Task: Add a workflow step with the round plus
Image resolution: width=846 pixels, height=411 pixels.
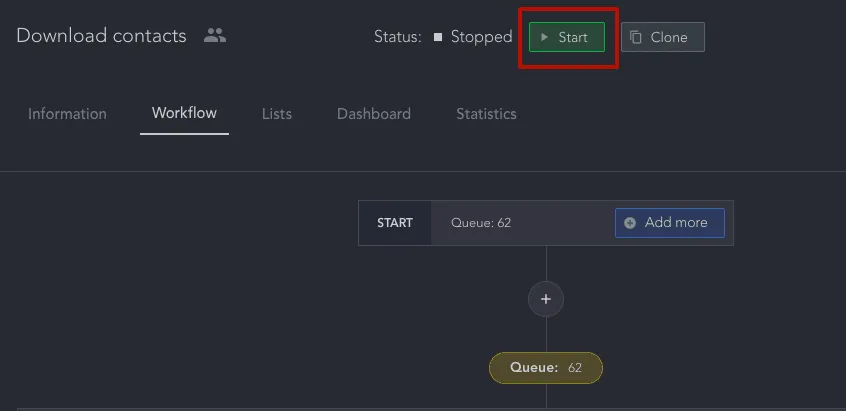Action: pyautogui.click(x=546, y=299)
